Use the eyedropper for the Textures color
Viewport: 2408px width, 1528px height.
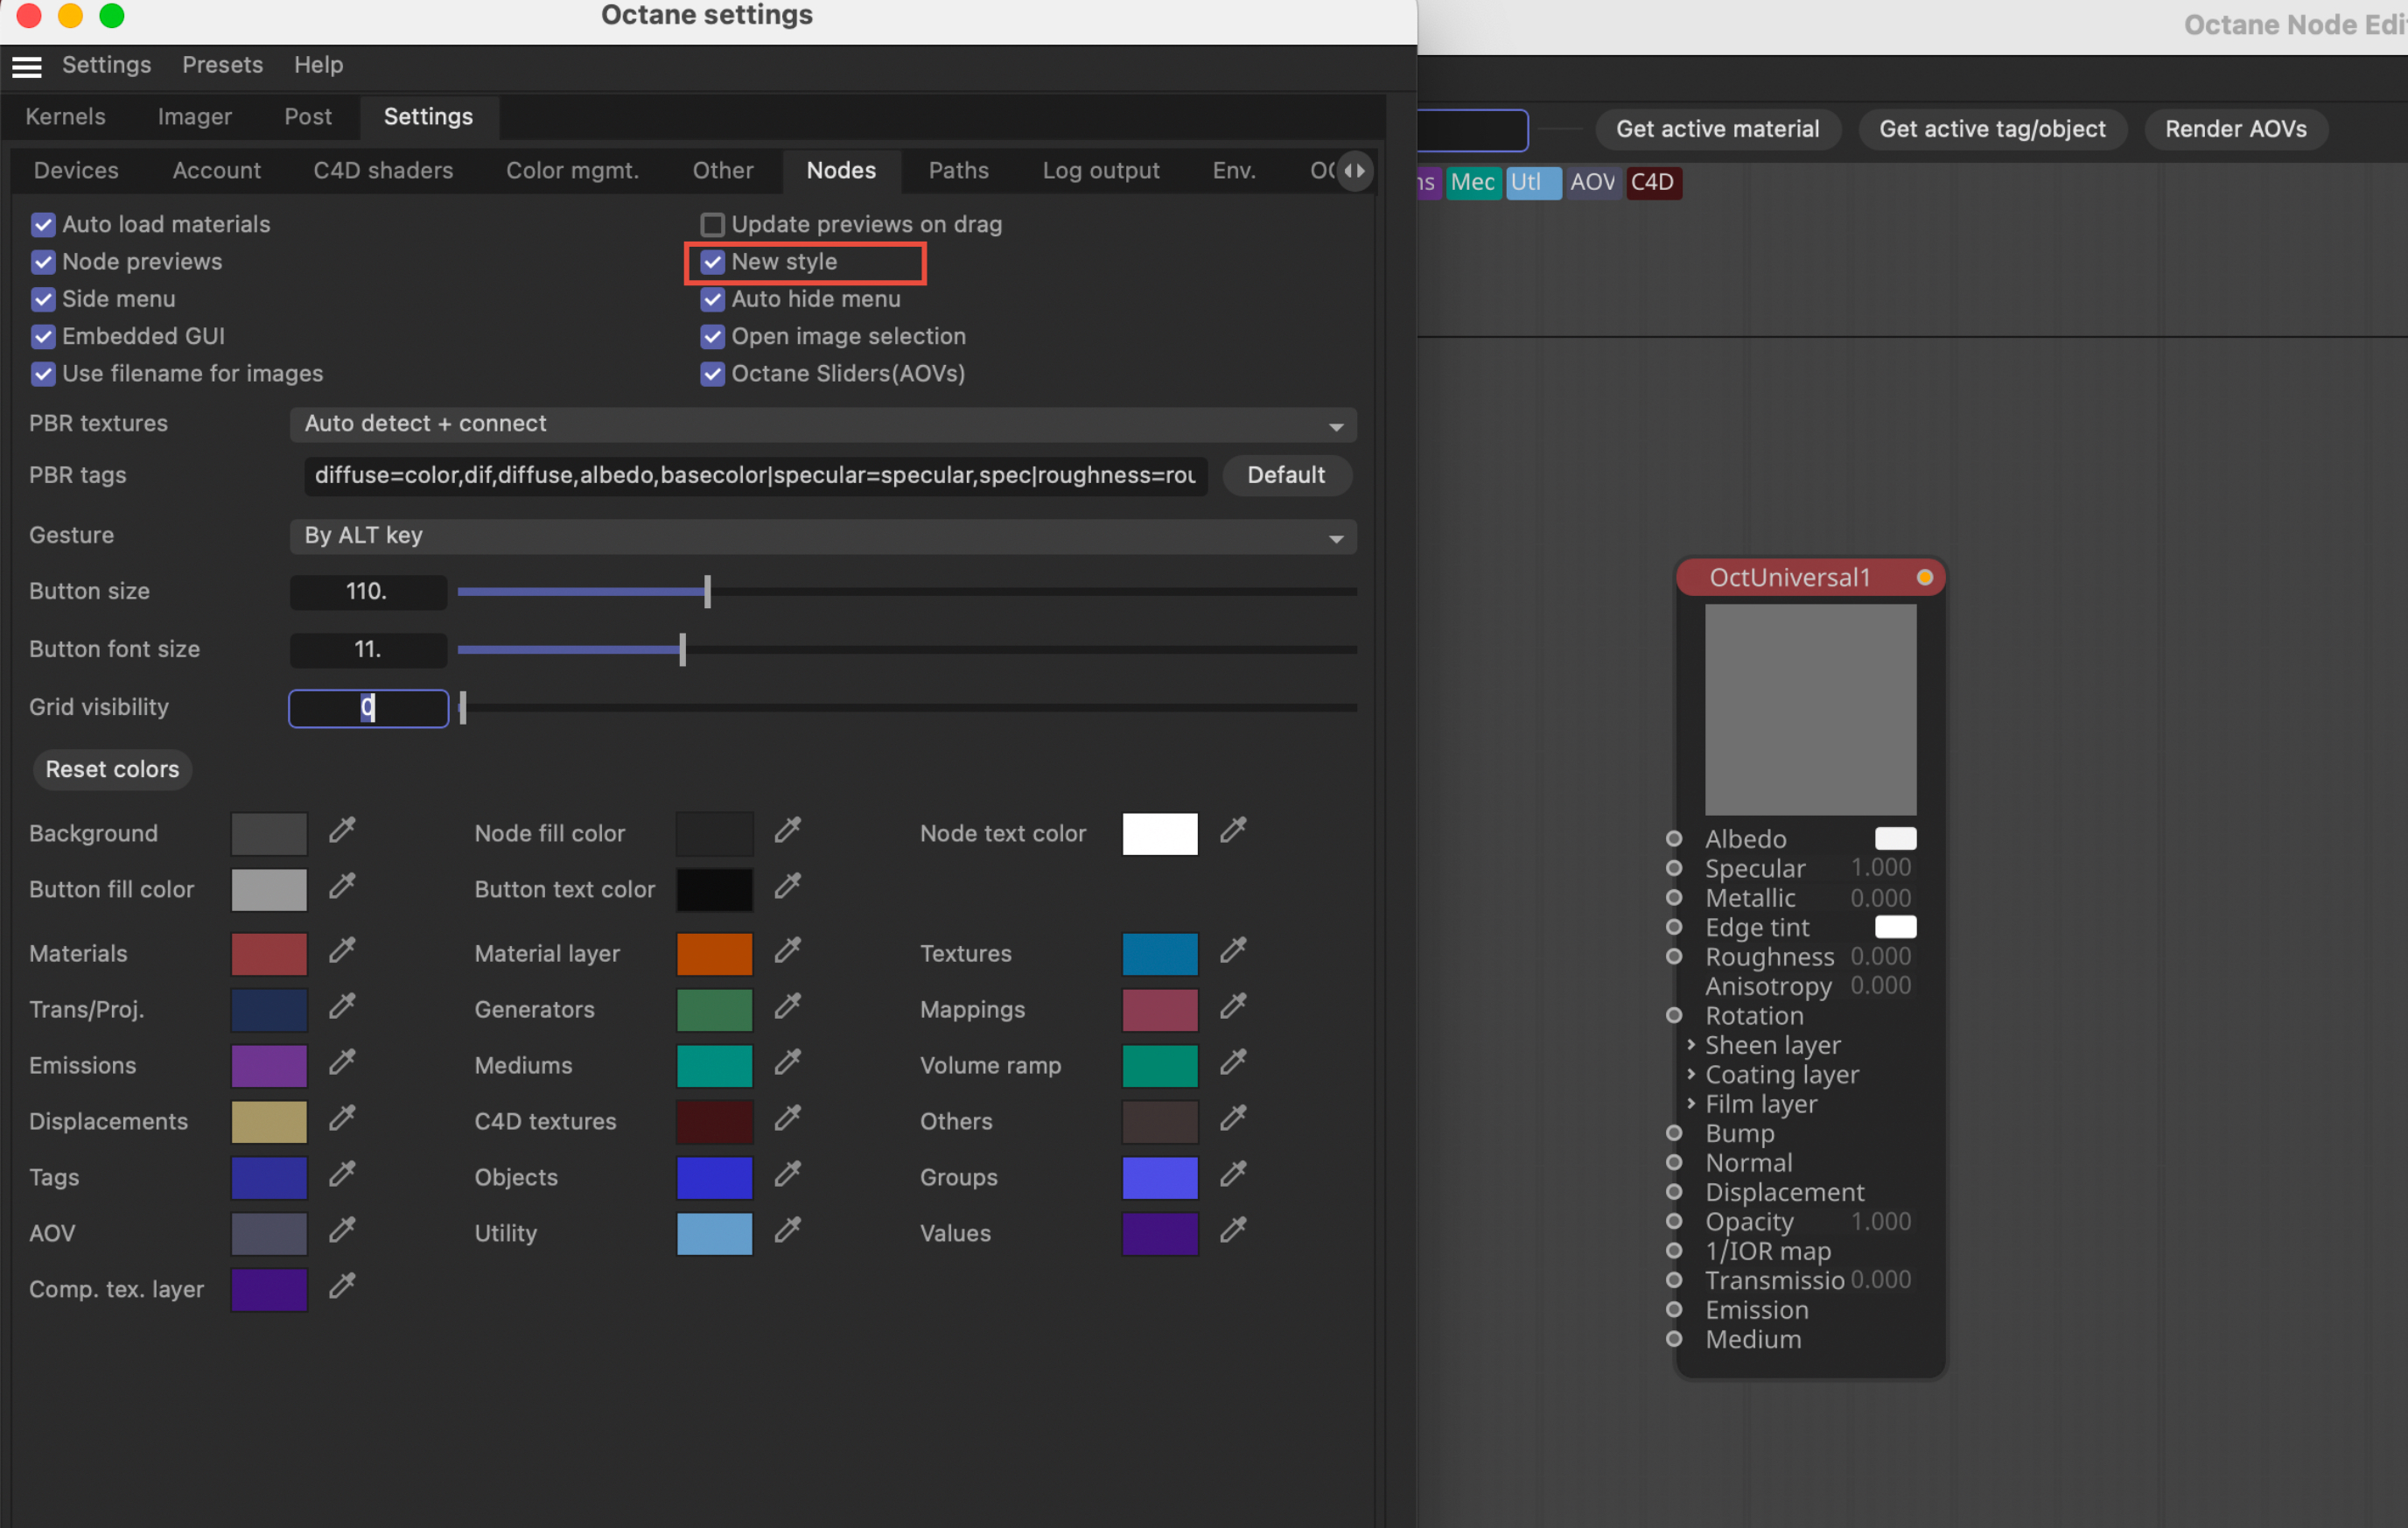pos(1233,950)
